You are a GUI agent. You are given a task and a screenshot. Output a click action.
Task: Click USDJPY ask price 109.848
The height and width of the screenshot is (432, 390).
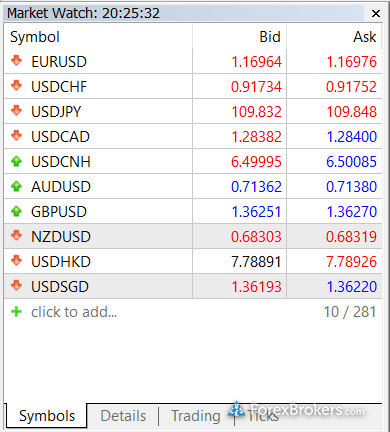point(352,112)
